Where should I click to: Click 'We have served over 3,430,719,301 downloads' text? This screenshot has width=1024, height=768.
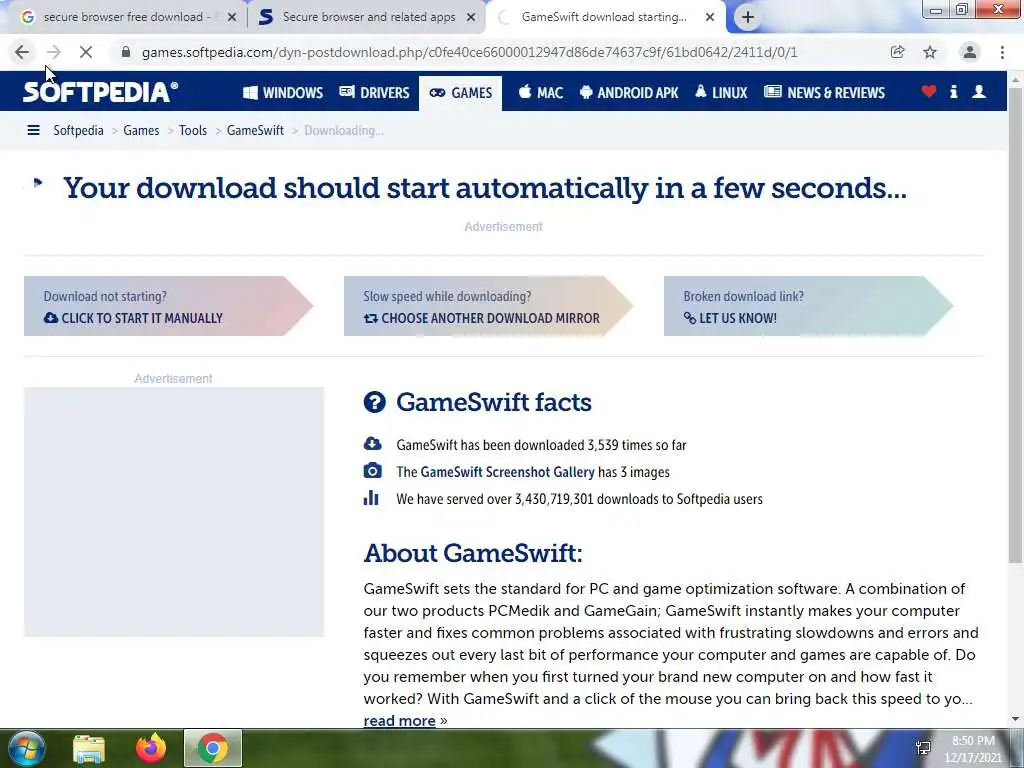tap(579, 499)
